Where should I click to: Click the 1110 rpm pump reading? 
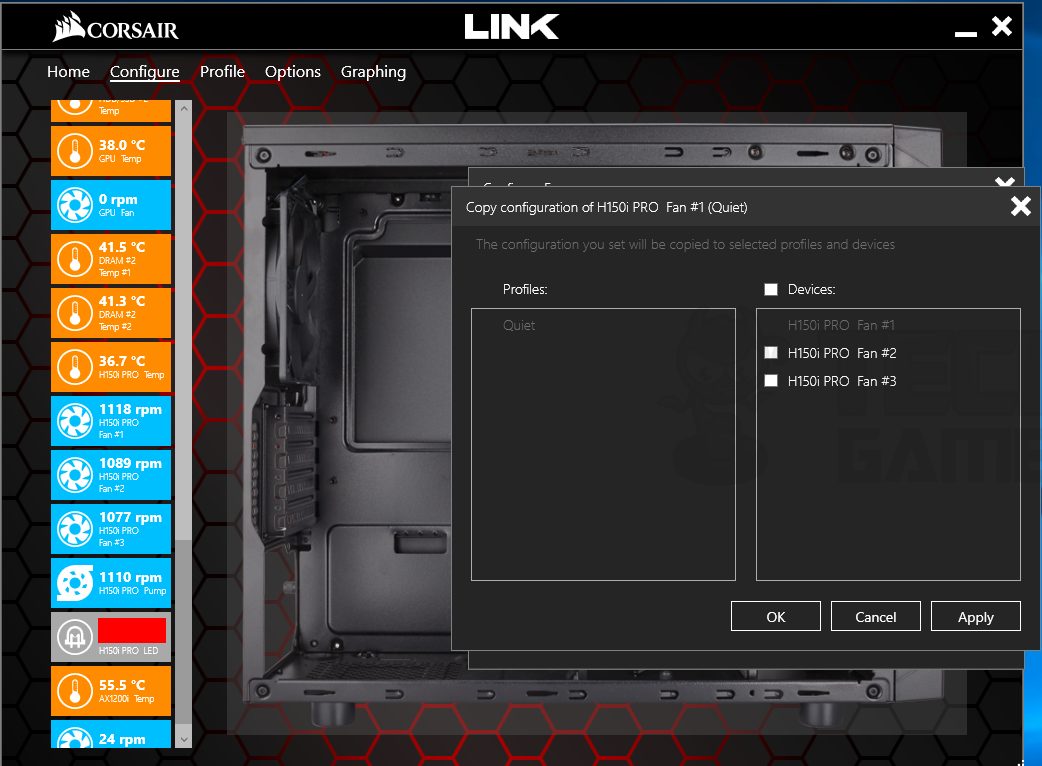130,577
